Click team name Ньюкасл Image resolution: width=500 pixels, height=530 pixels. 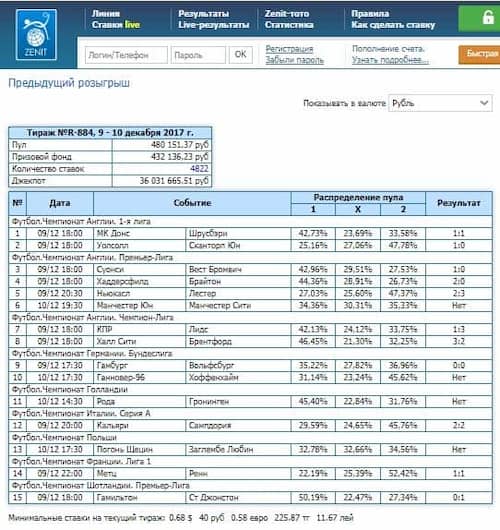(113, 293)
